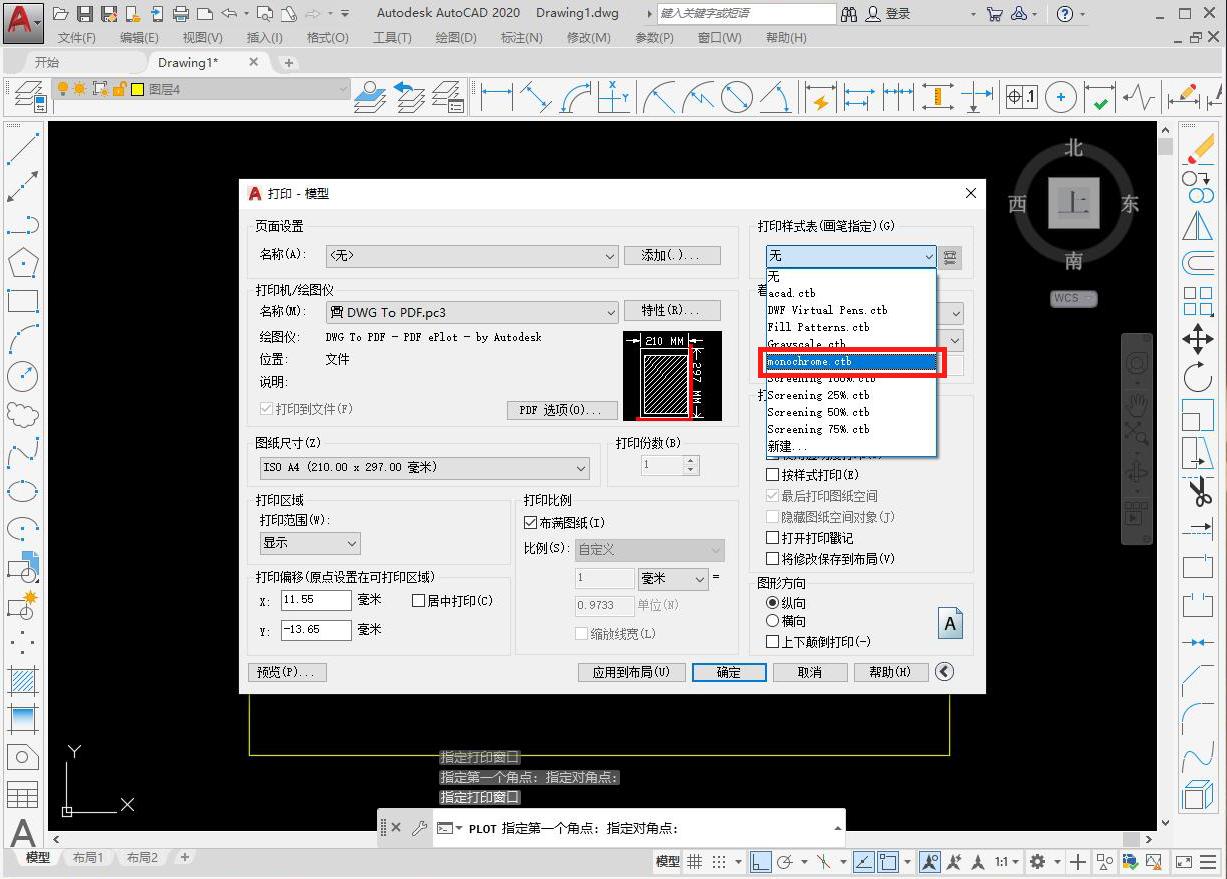Open the plot style table editor icon
This screenshot has height=879, width=1227.
tap(949, 257)
